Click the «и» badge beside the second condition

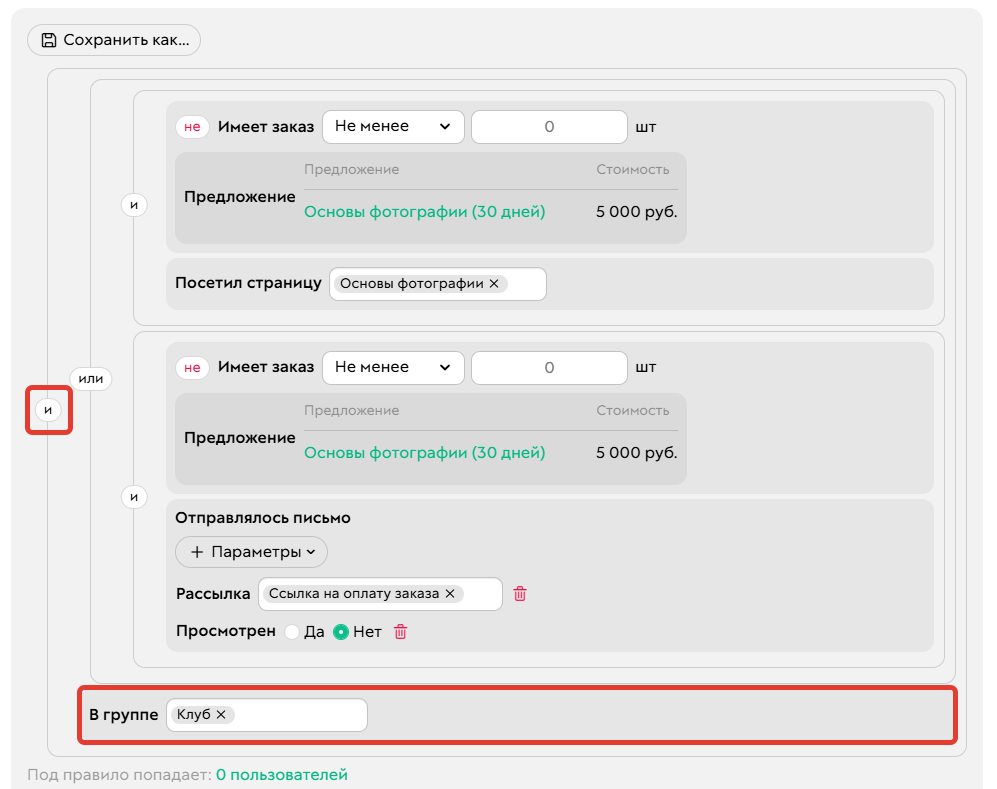point(134,496)
